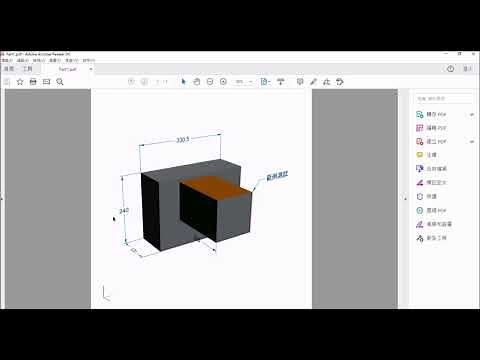
Task: Click the zoom out minus circle icon
Action: (210, 82)
